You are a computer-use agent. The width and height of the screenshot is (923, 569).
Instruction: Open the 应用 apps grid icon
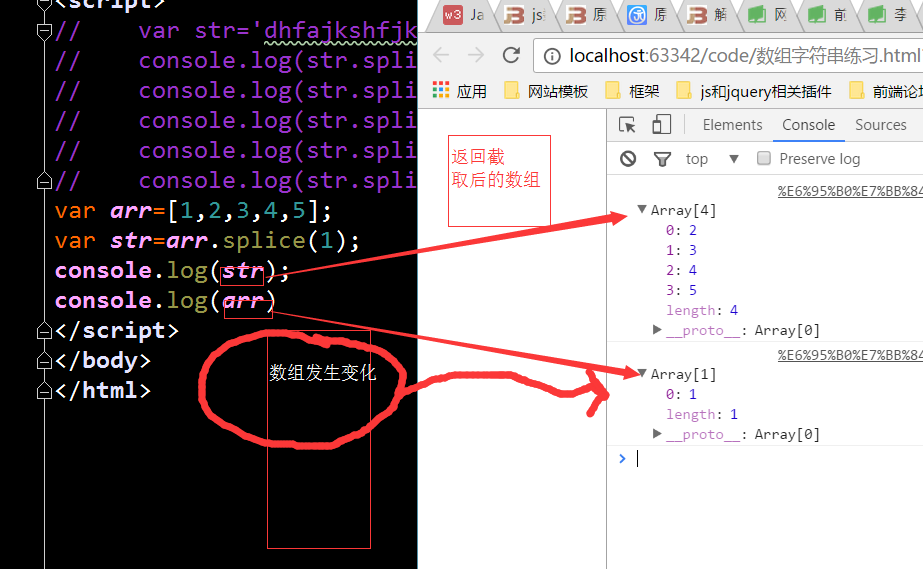440,90
